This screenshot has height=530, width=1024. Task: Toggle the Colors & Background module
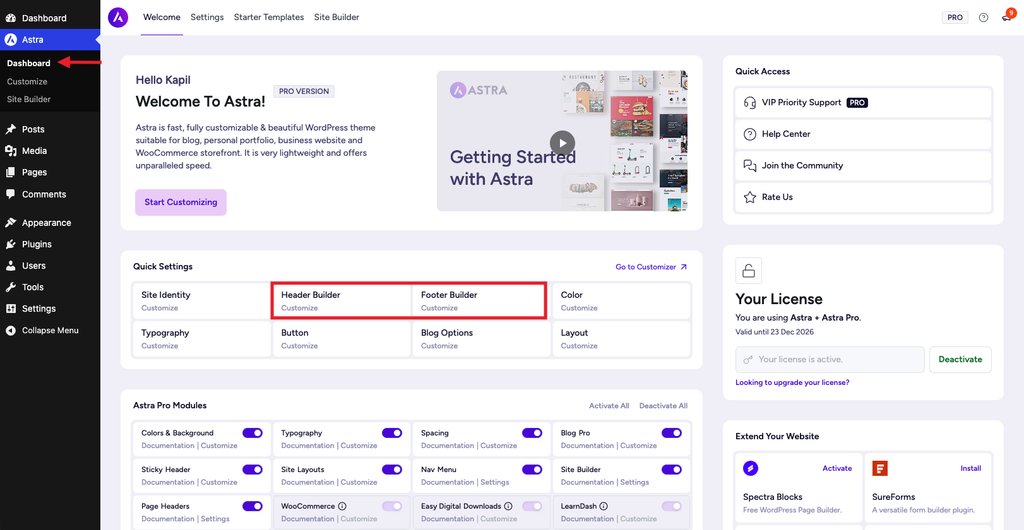(x=252, y=433)
